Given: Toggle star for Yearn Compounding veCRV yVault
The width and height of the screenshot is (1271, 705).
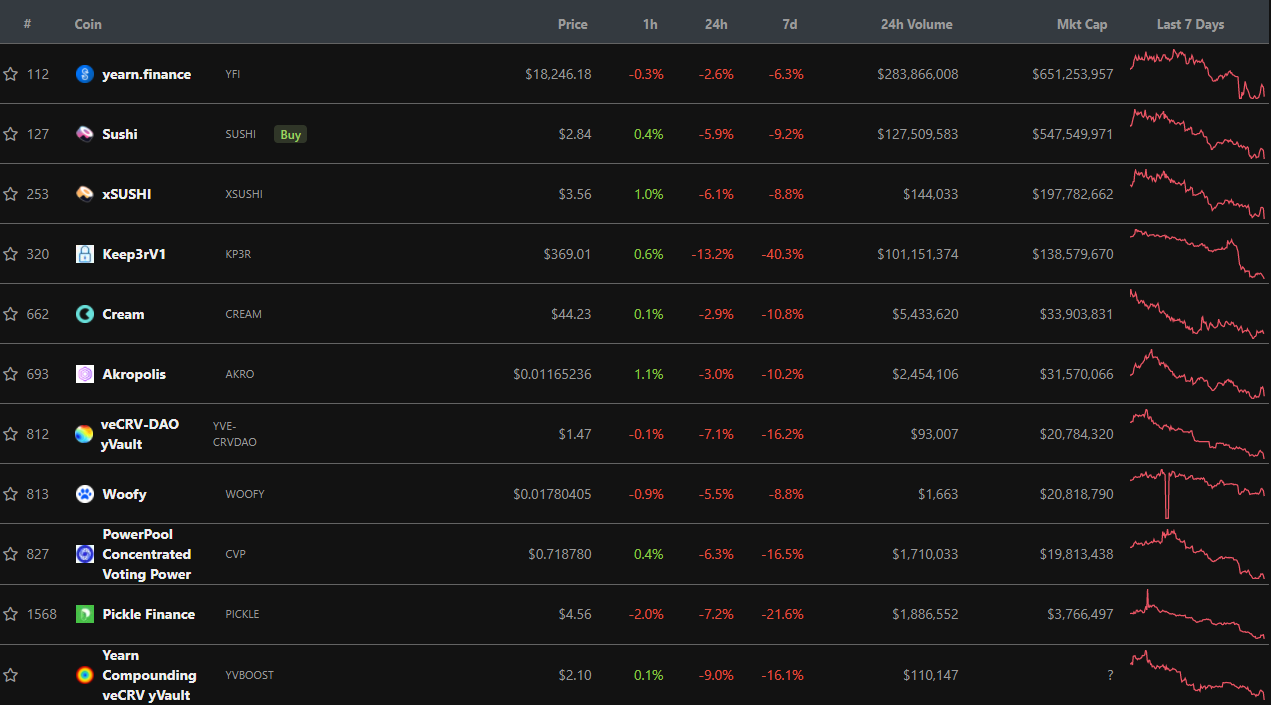Looking at the screenshot, I should pyautogui.click(x=10, y=675).
